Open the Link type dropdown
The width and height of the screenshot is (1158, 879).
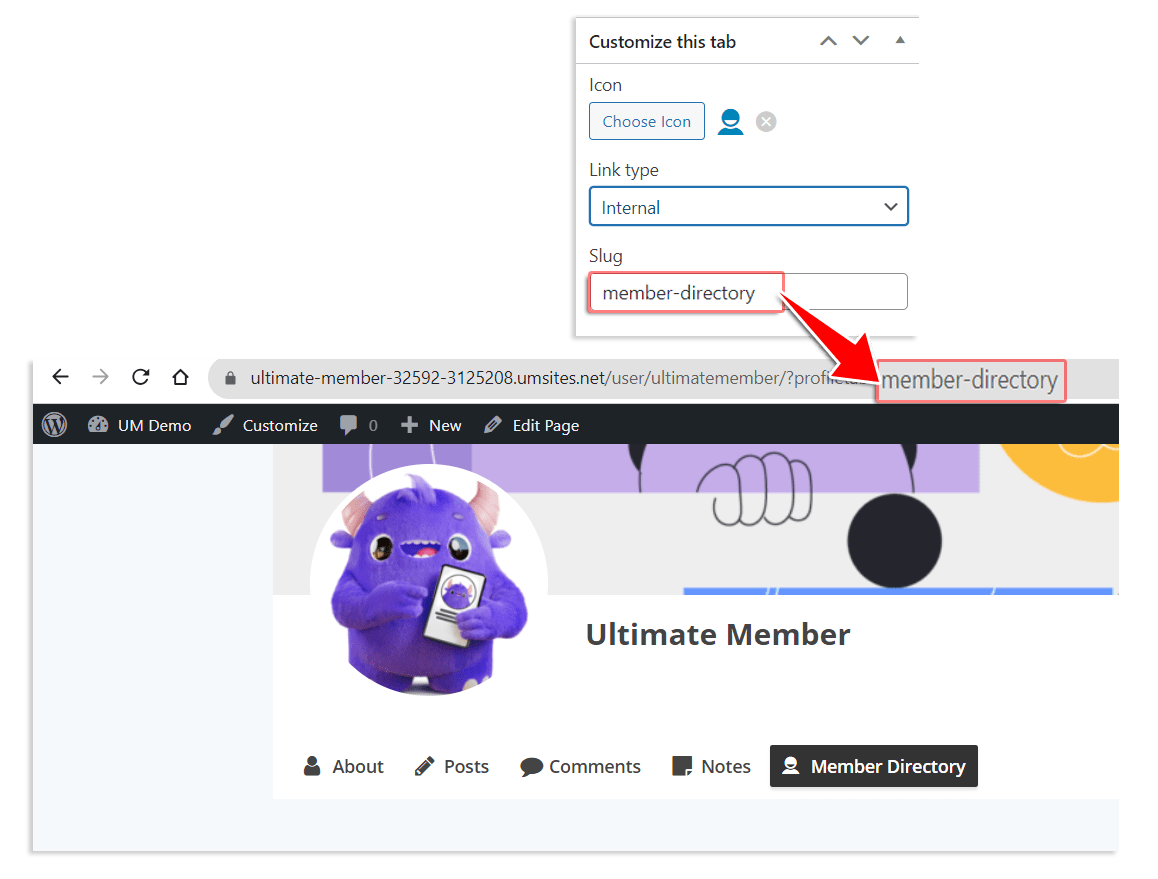click(748, 207)
